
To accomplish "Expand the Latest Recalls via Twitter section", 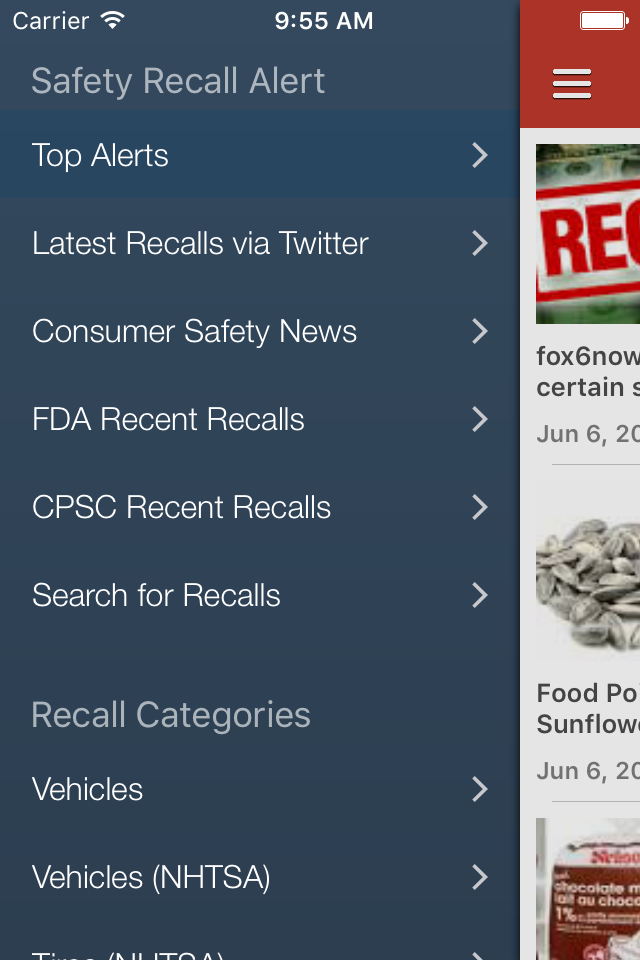I will click(200, 243).
